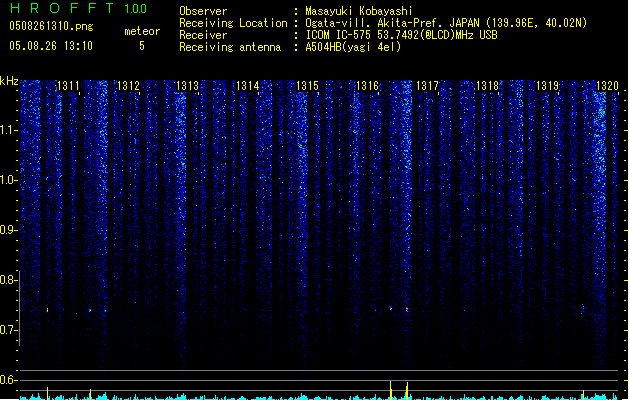The height and width of the screenshot is (400, 629).
Task: Select the observer name Masayuki Kobayashi
Action: 359,11
